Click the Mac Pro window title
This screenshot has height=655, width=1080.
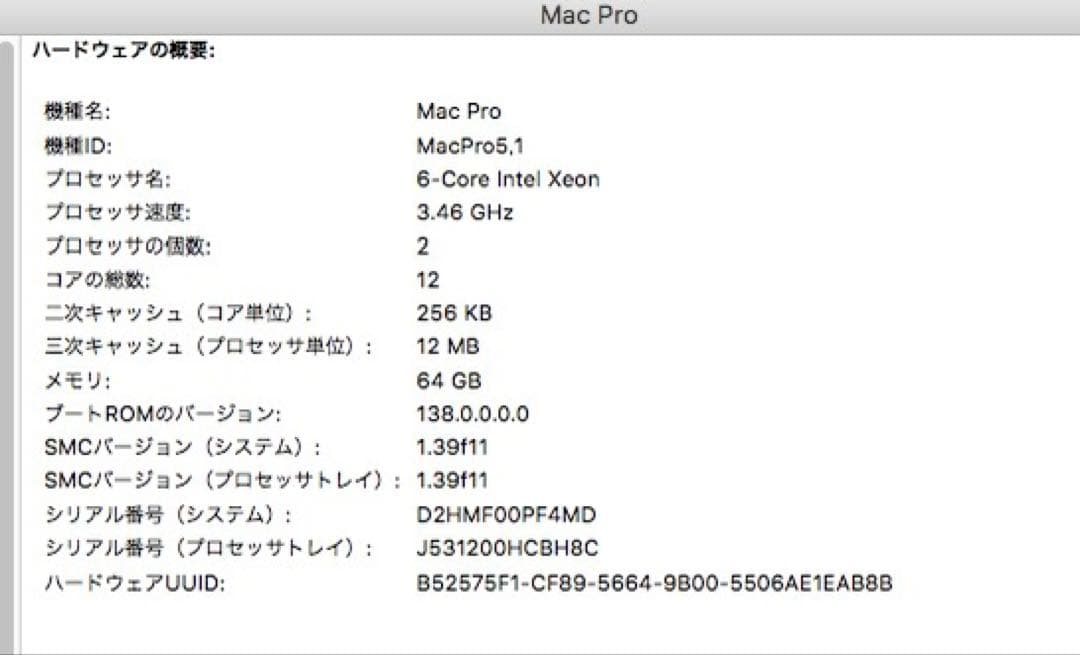tap(588, 14)
